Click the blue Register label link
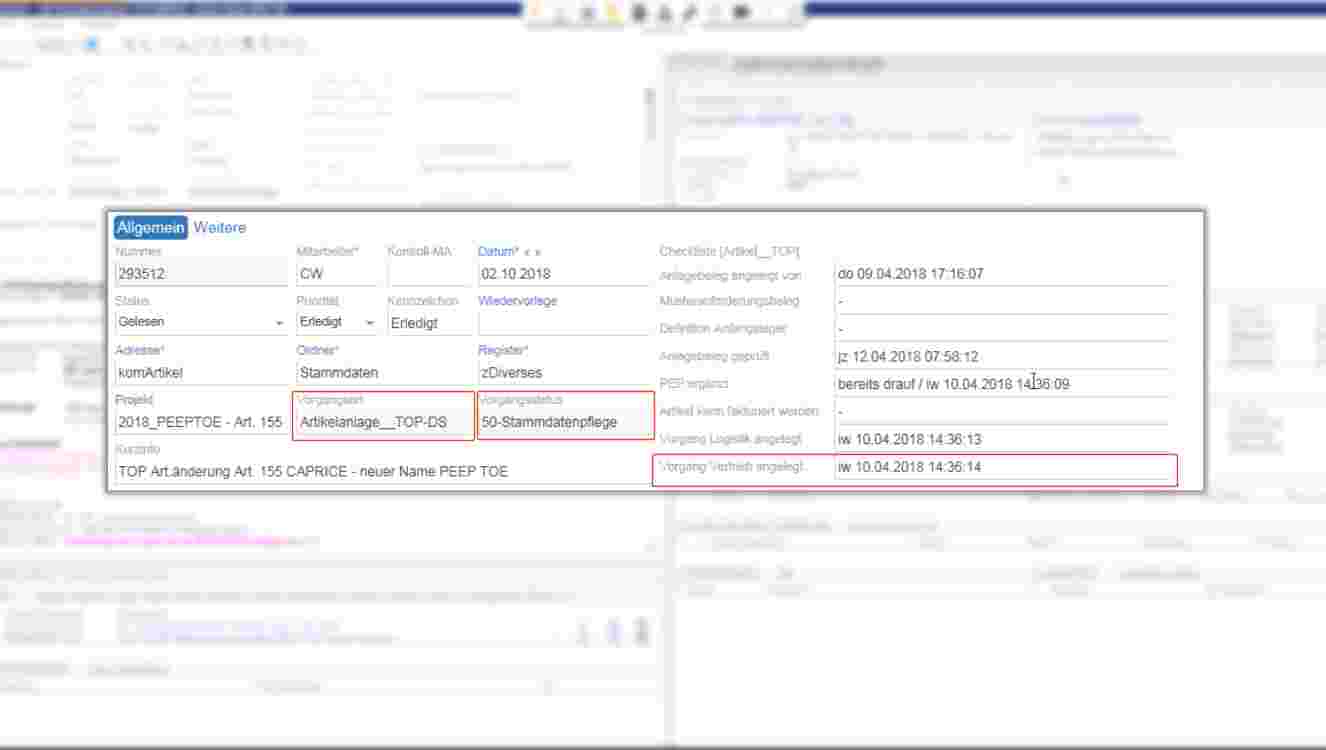 pos(501,350)
